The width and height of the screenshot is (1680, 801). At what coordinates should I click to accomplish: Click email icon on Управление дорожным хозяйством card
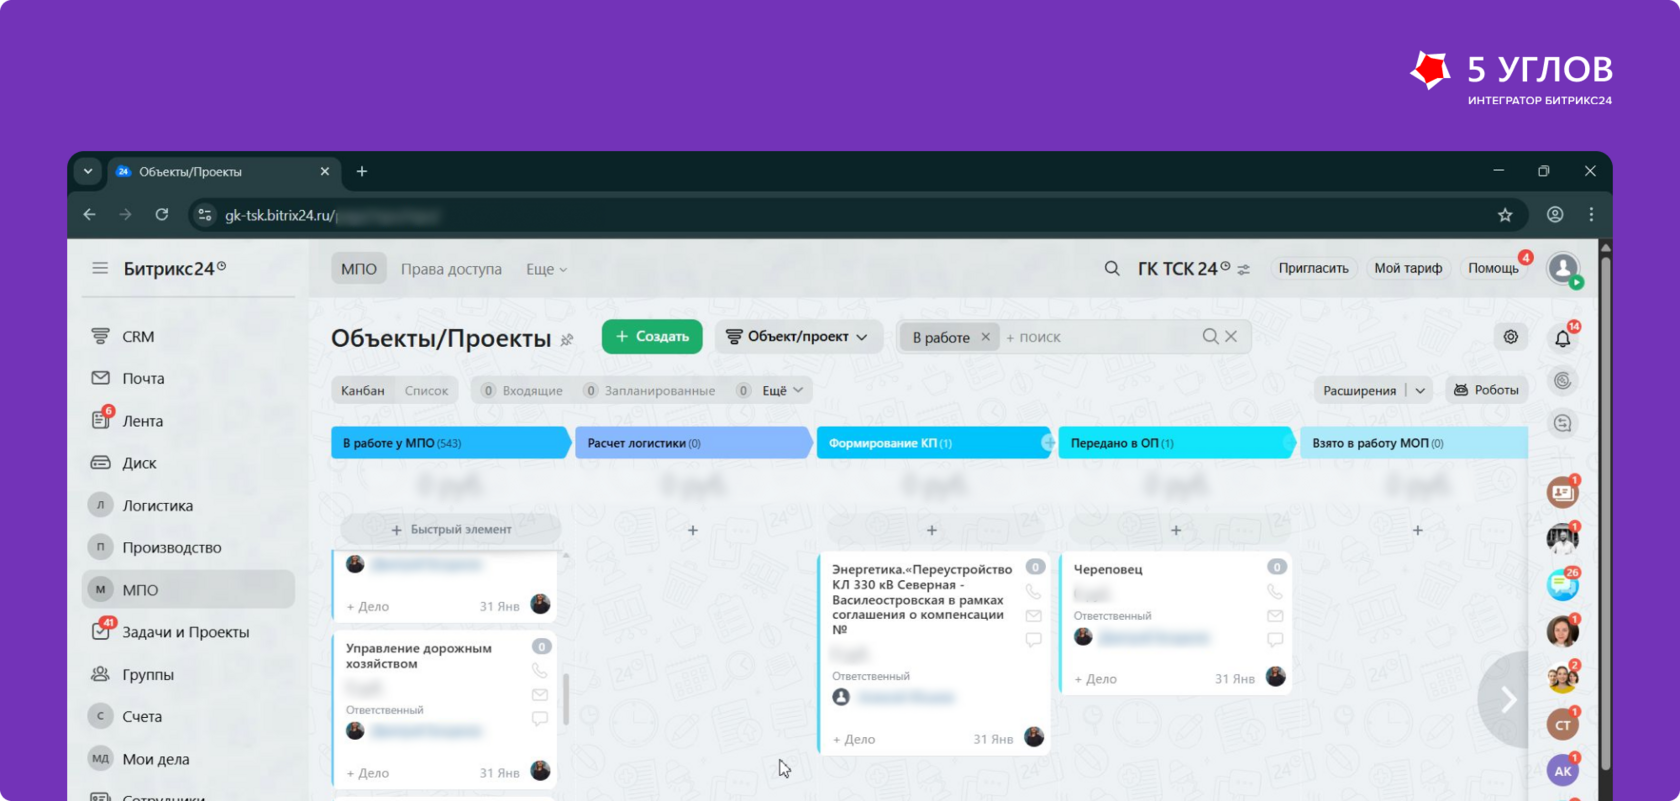540,695
